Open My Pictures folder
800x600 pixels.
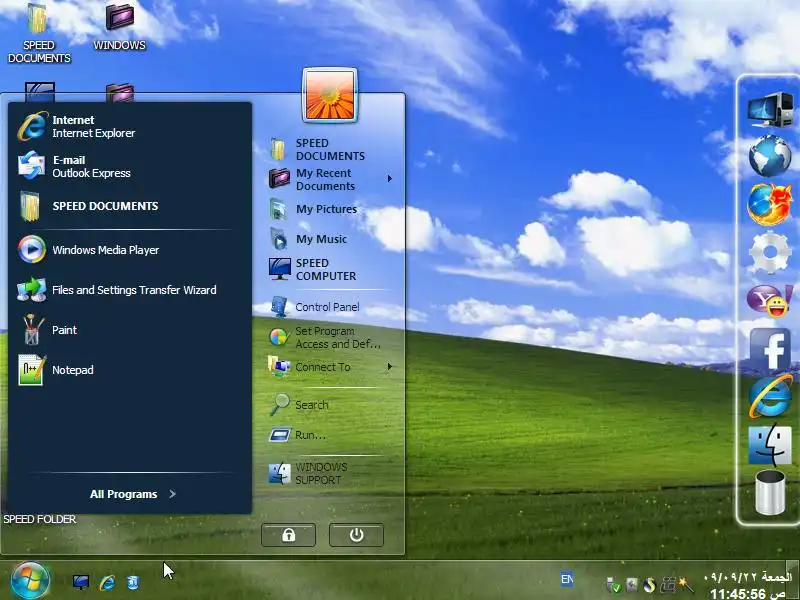314,209
